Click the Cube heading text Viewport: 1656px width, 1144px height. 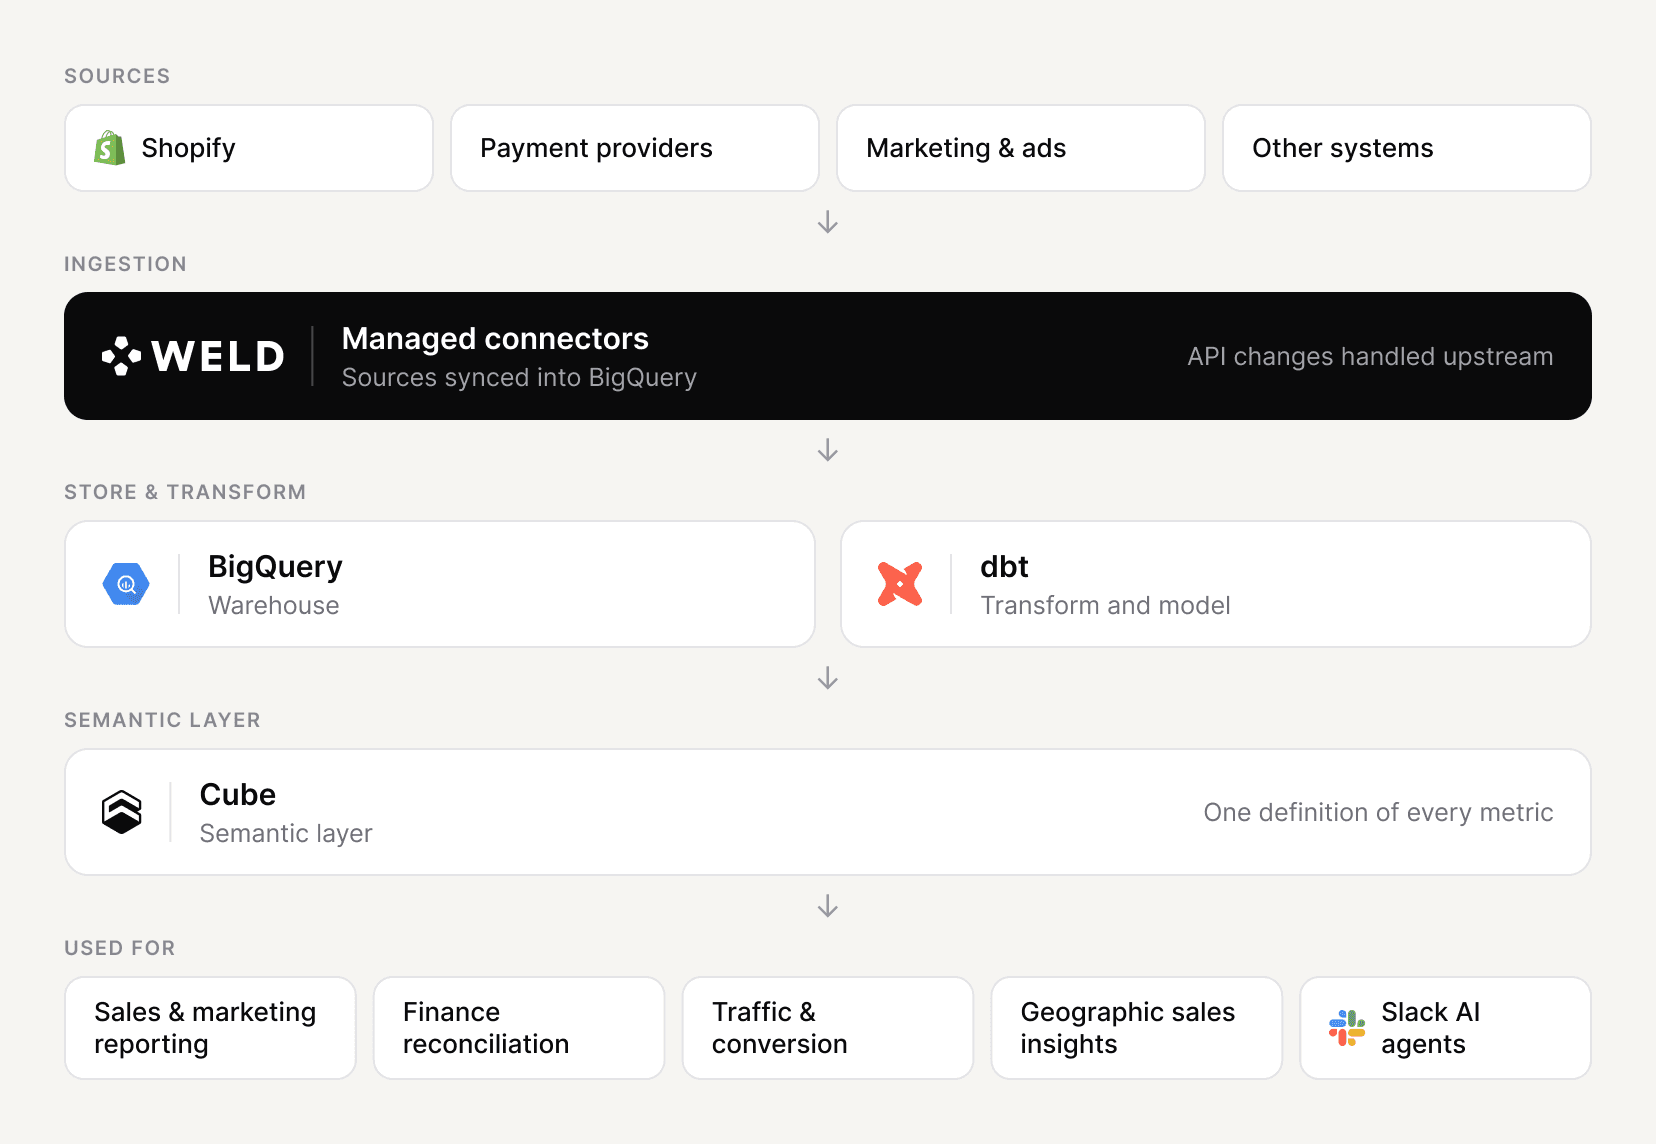coord(238,794)
